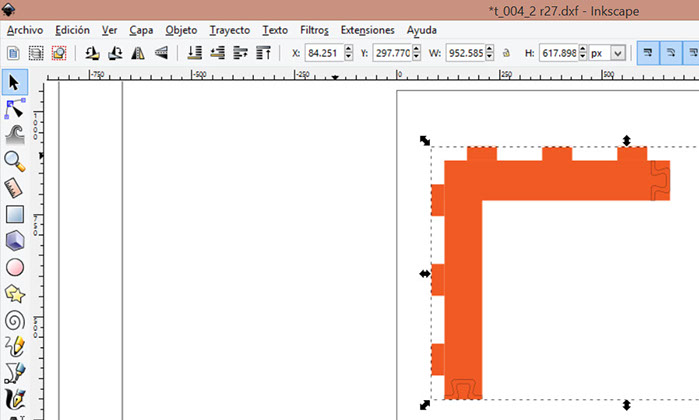Screen dimensions: 699x420
Task: Decrease the X value with spinner down
Action: pos(349,57)
